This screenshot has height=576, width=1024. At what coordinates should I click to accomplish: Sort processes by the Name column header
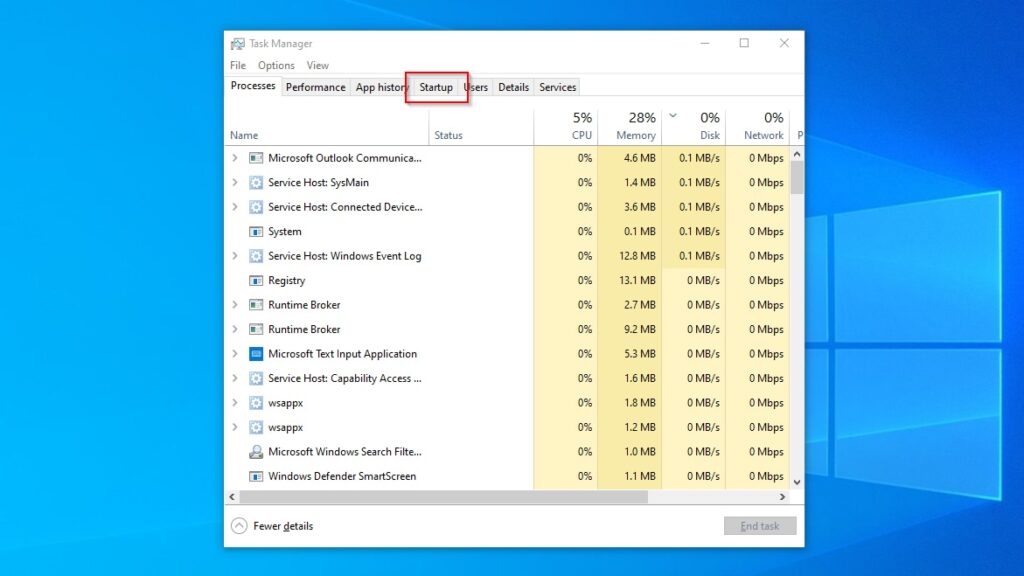243,135
